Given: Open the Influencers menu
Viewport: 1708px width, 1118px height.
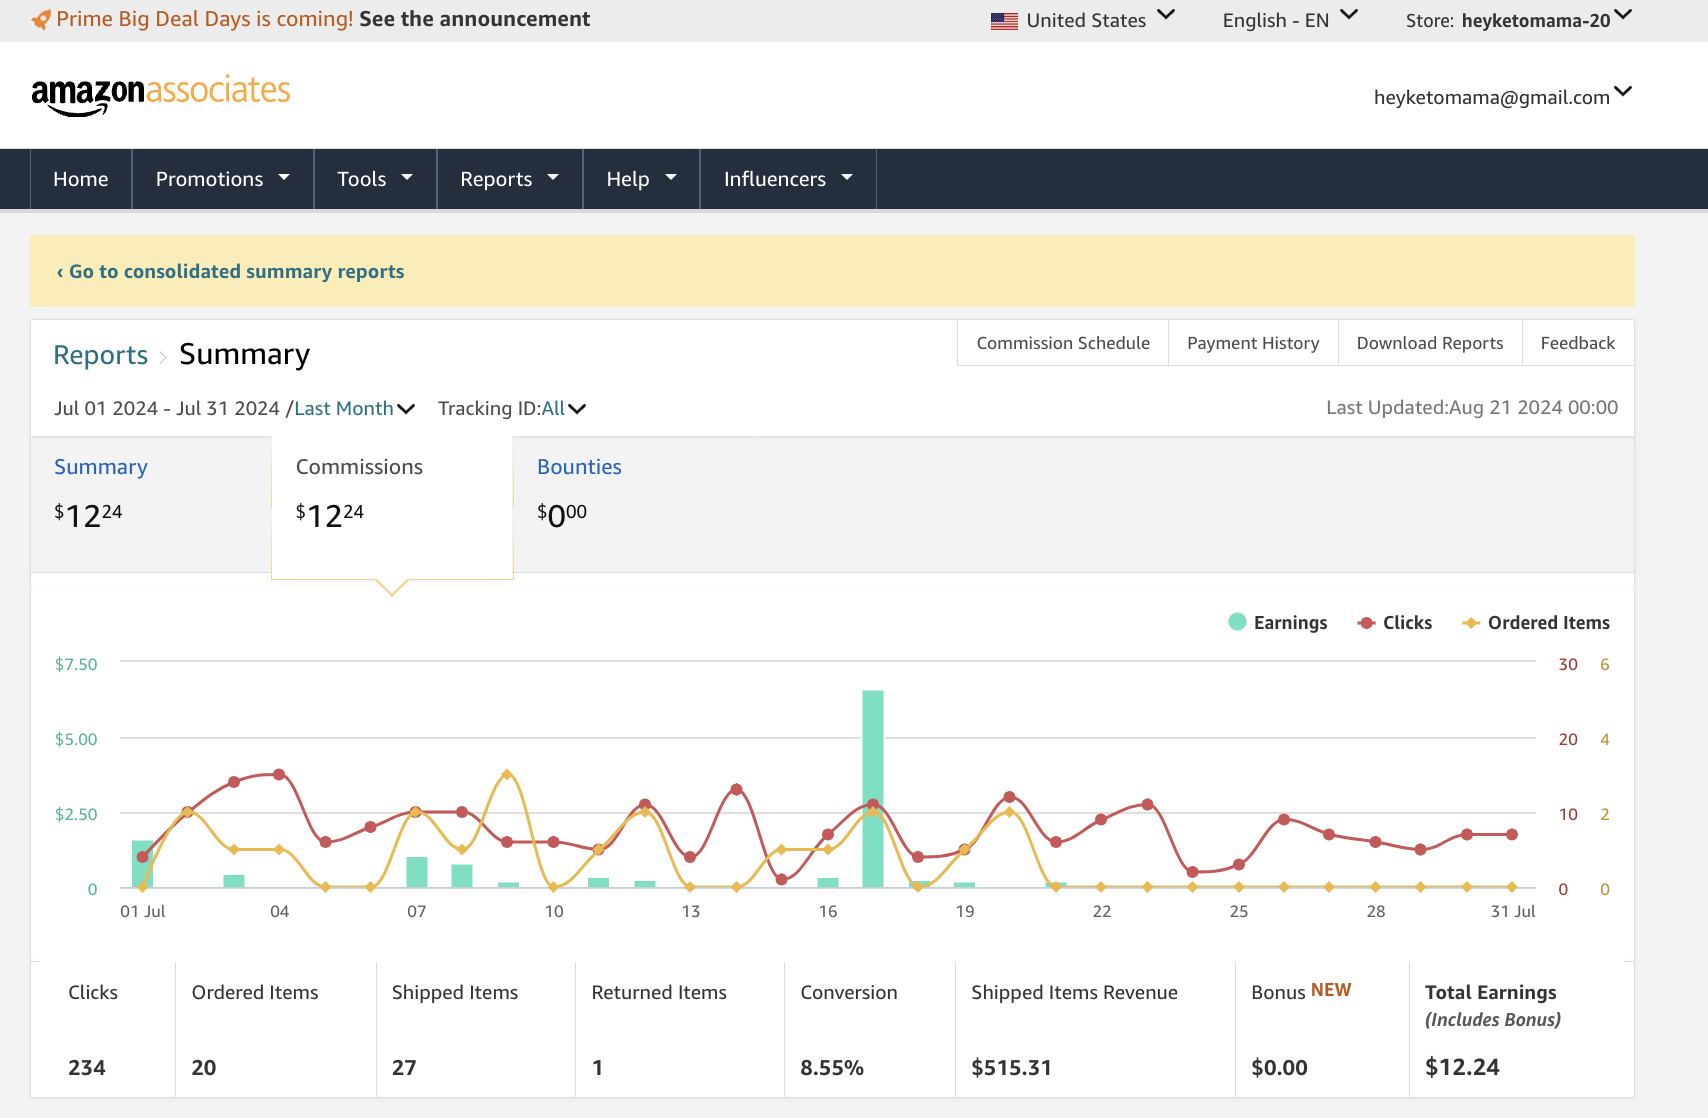Looking at the screenshot, I should coord(788,179).
